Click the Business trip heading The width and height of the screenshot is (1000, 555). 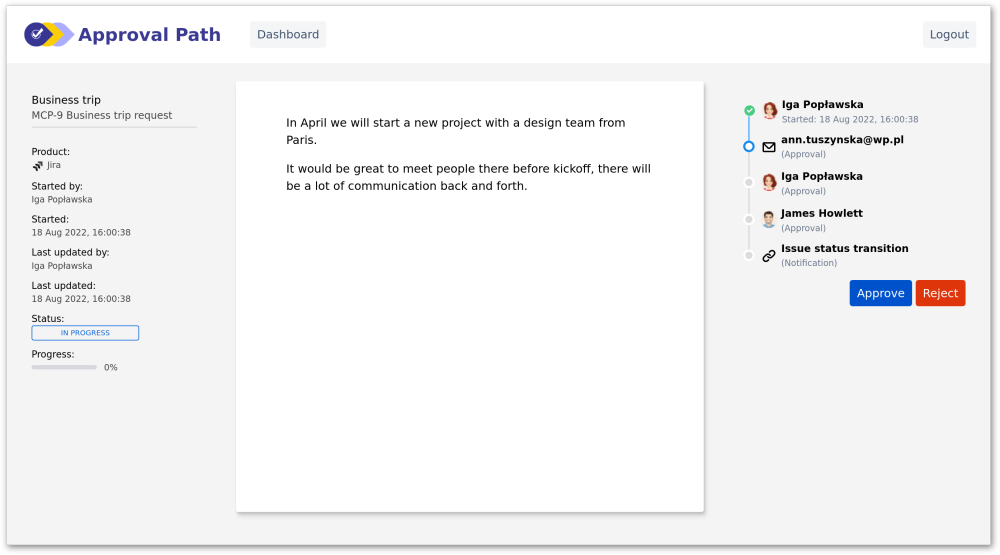pyautogui.click(x=66, y=100)
